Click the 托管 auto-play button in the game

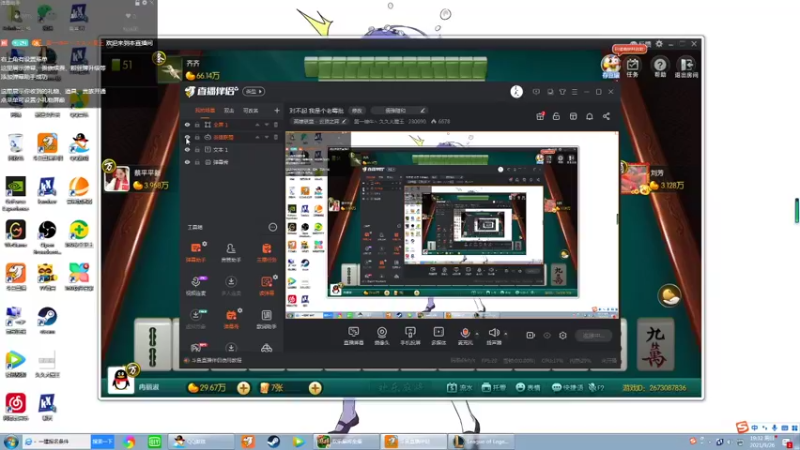click(x=494, y=388)
